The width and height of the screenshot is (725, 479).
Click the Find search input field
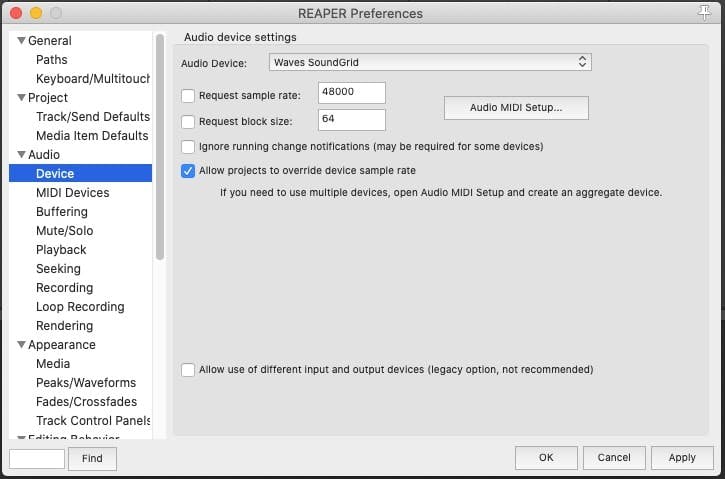(x=37, y=459)
